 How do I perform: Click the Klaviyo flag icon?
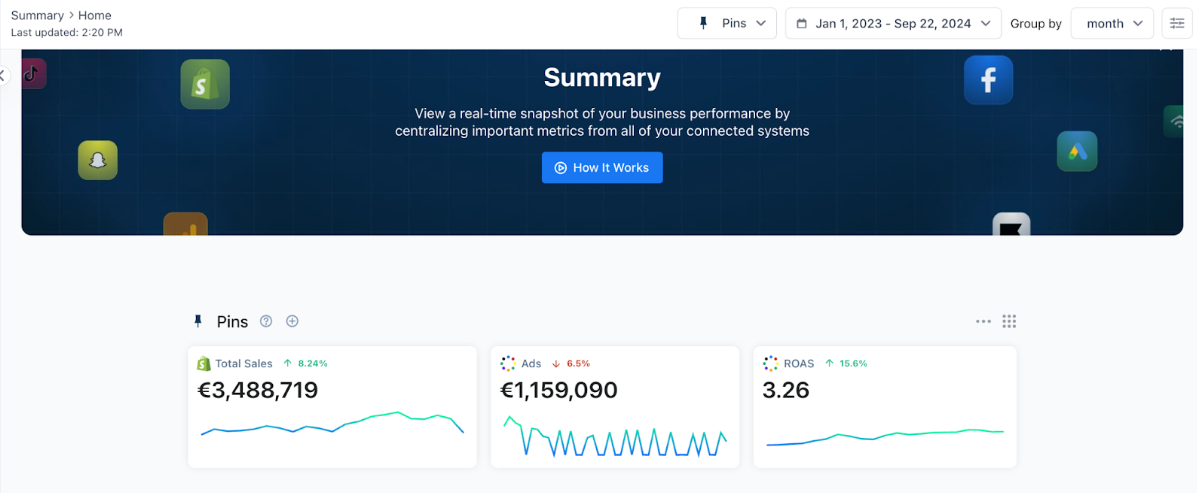1011,225
